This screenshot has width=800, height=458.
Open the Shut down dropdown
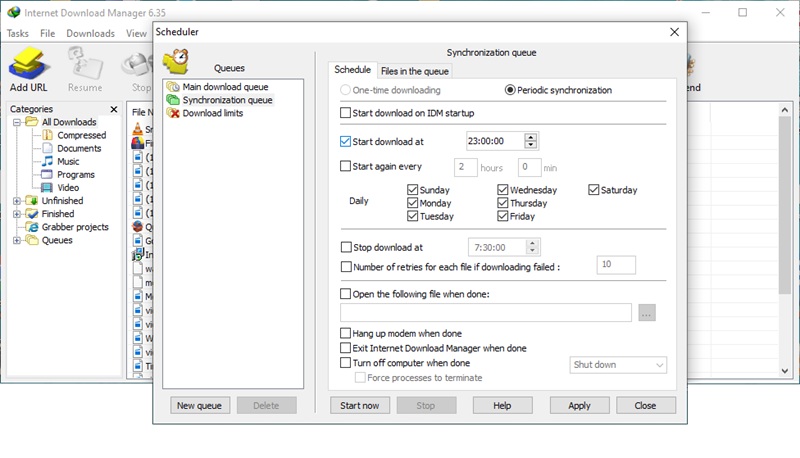pyautogui.click(x=618, y=365)
